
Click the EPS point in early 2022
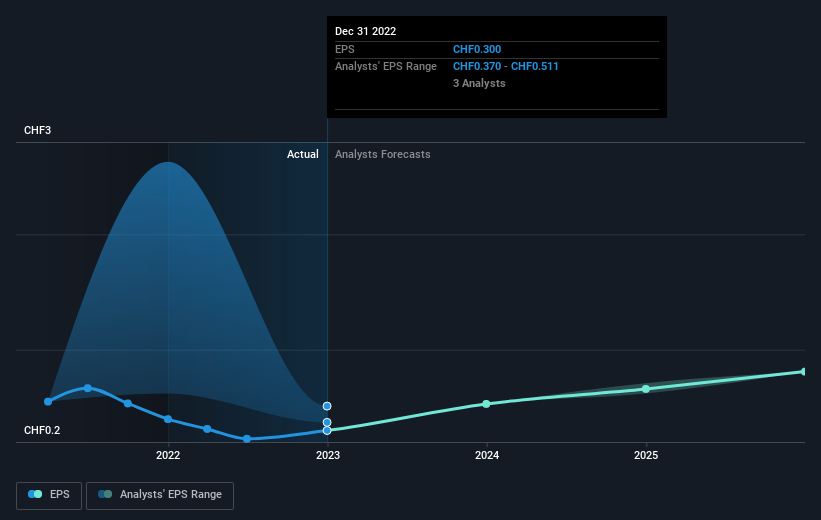(x=207, y=429)
